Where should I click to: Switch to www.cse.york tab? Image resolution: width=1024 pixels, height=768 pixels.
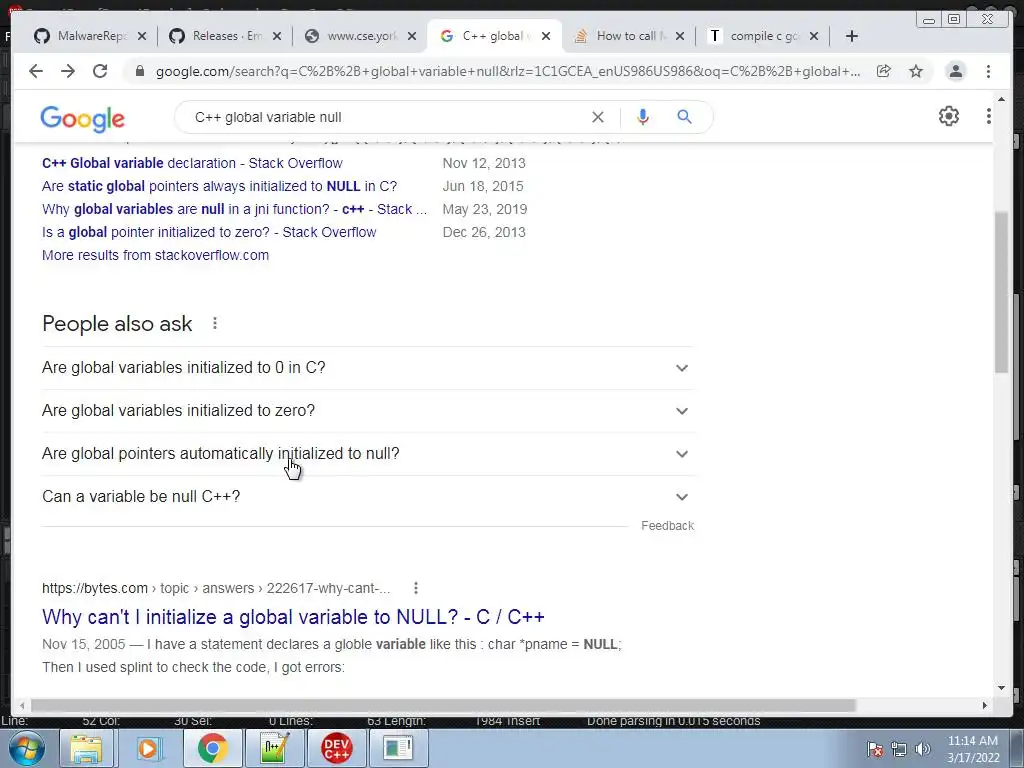coord(360,36)
